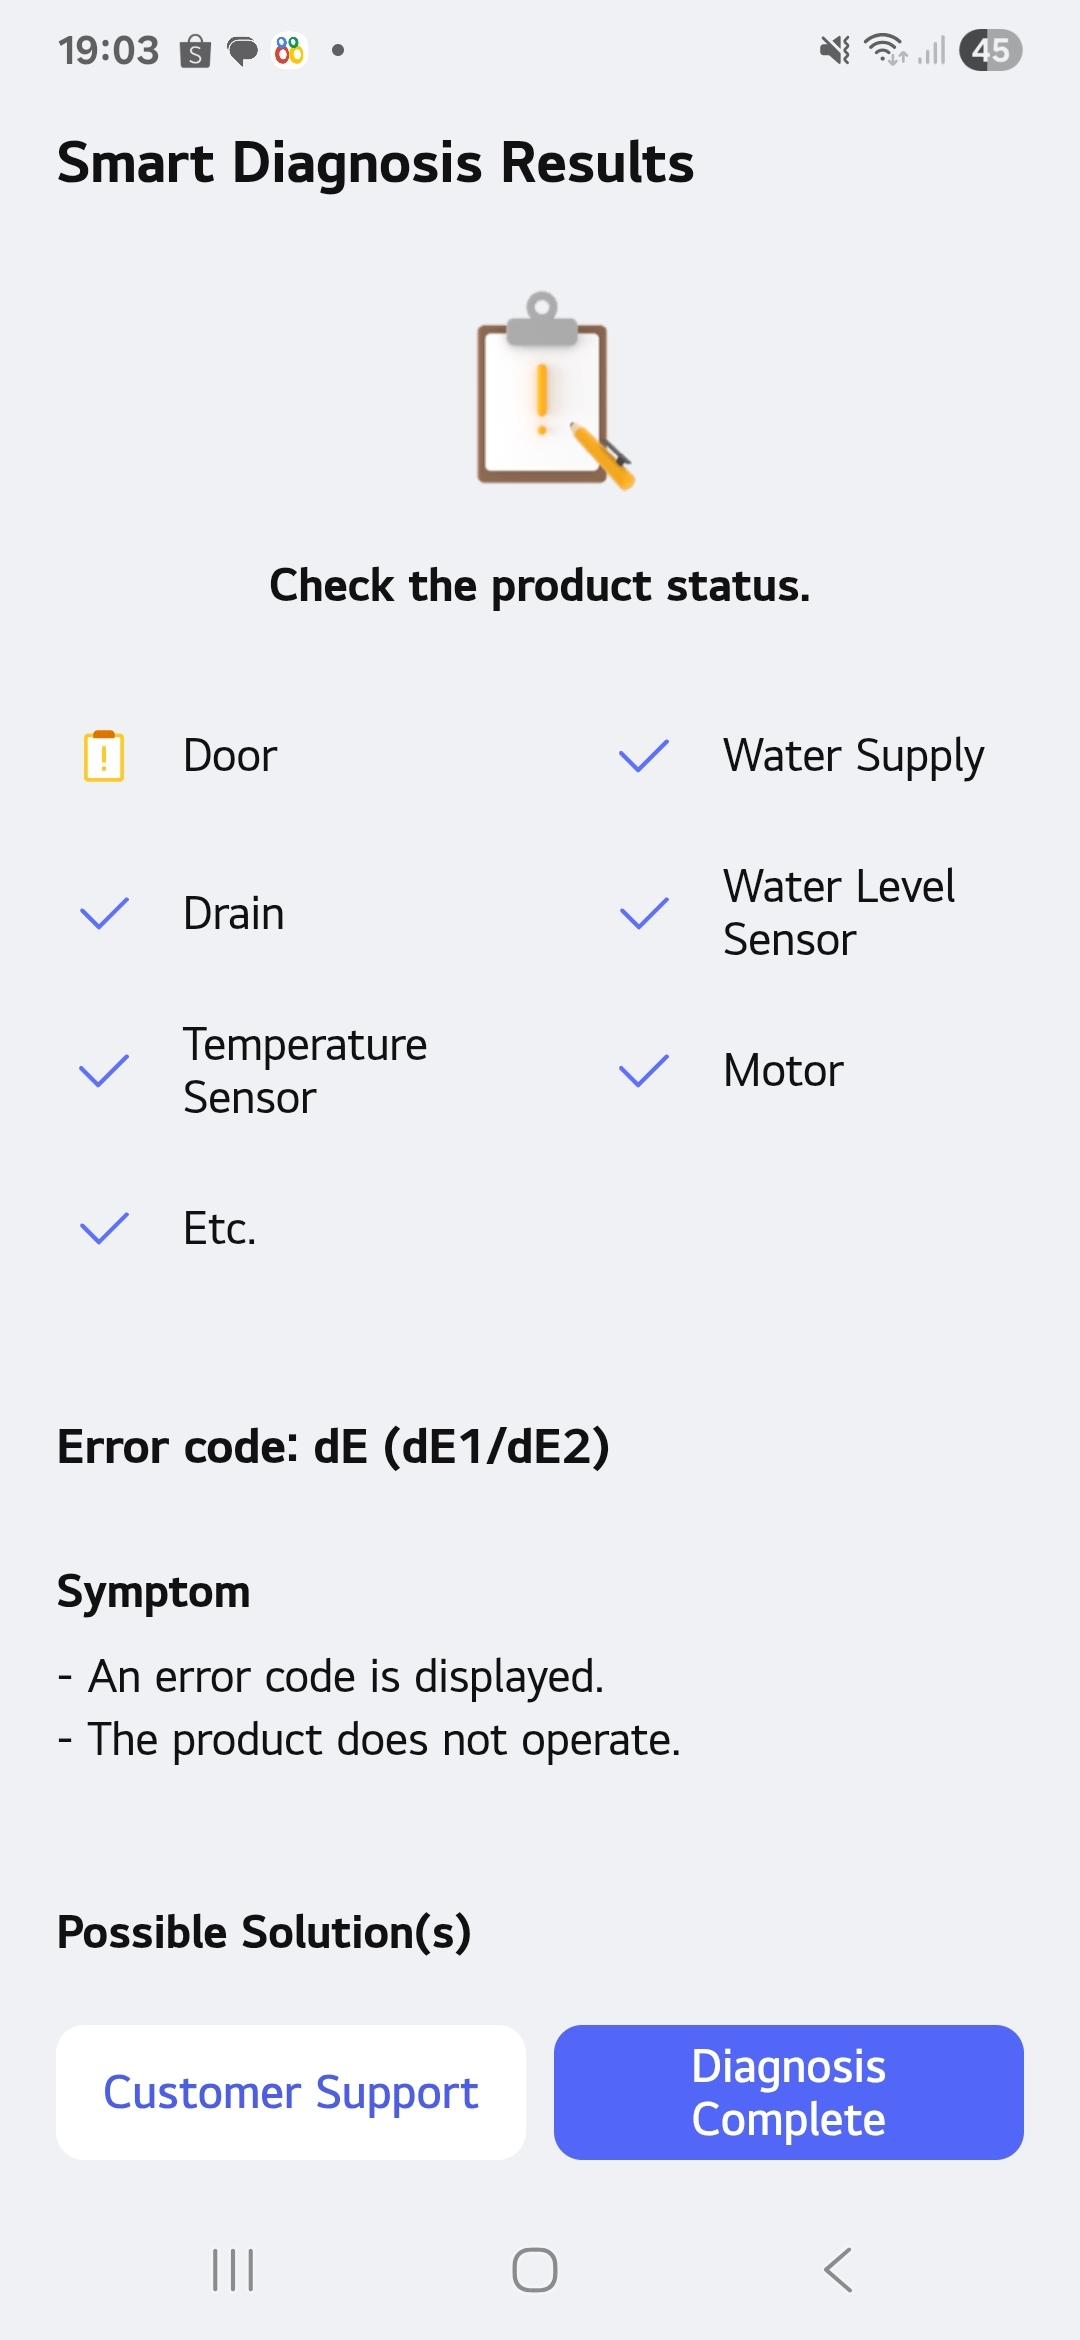This screenshot has height=2340, width=1080.
Task: Tap the muted sound status icon
Action: click(834, 50)
